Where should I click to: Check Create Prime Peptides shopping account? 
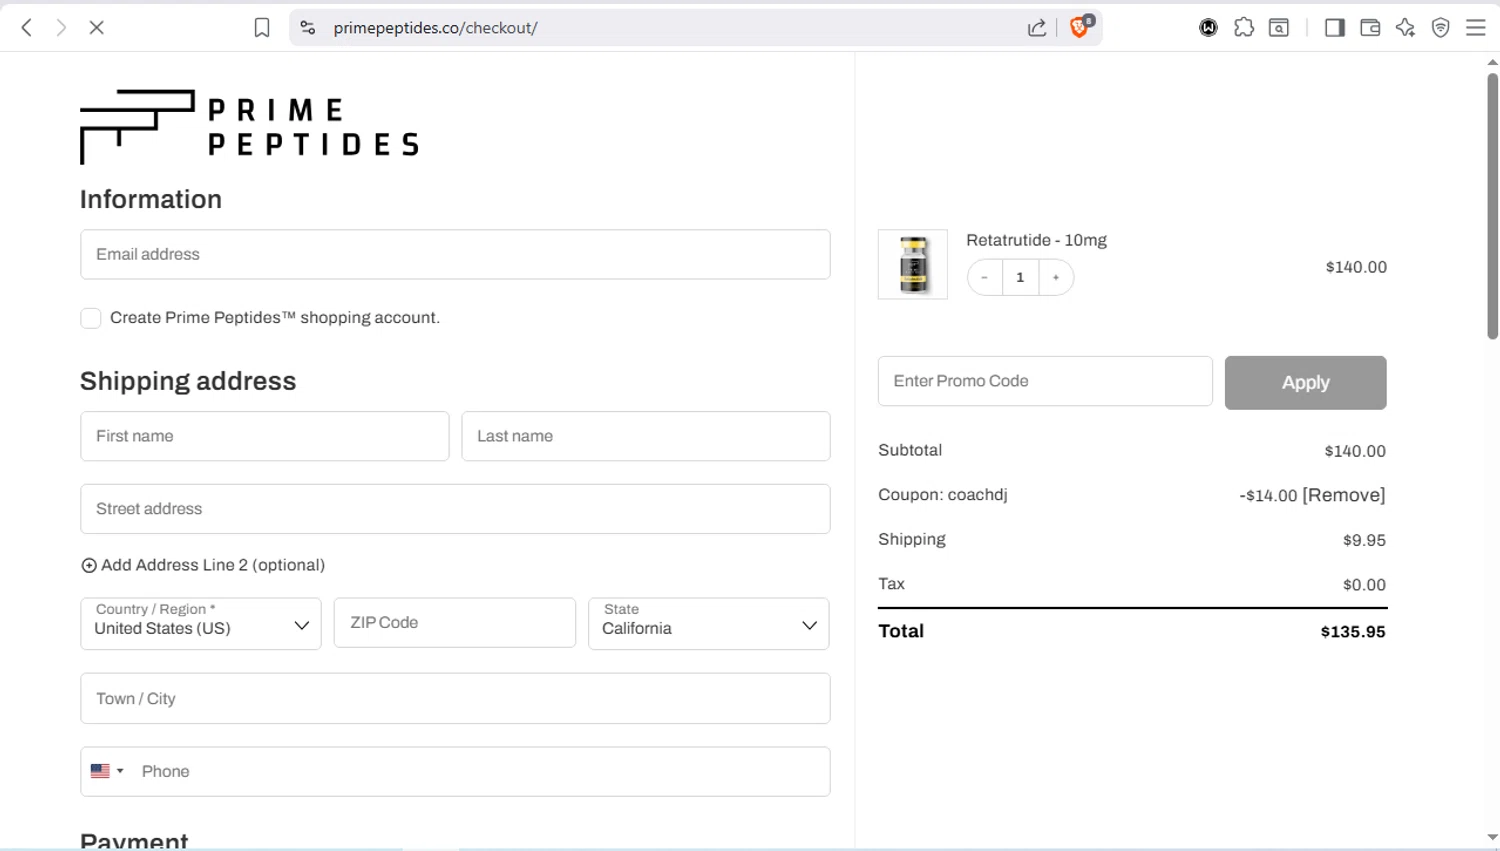click(x=91, y=318)
